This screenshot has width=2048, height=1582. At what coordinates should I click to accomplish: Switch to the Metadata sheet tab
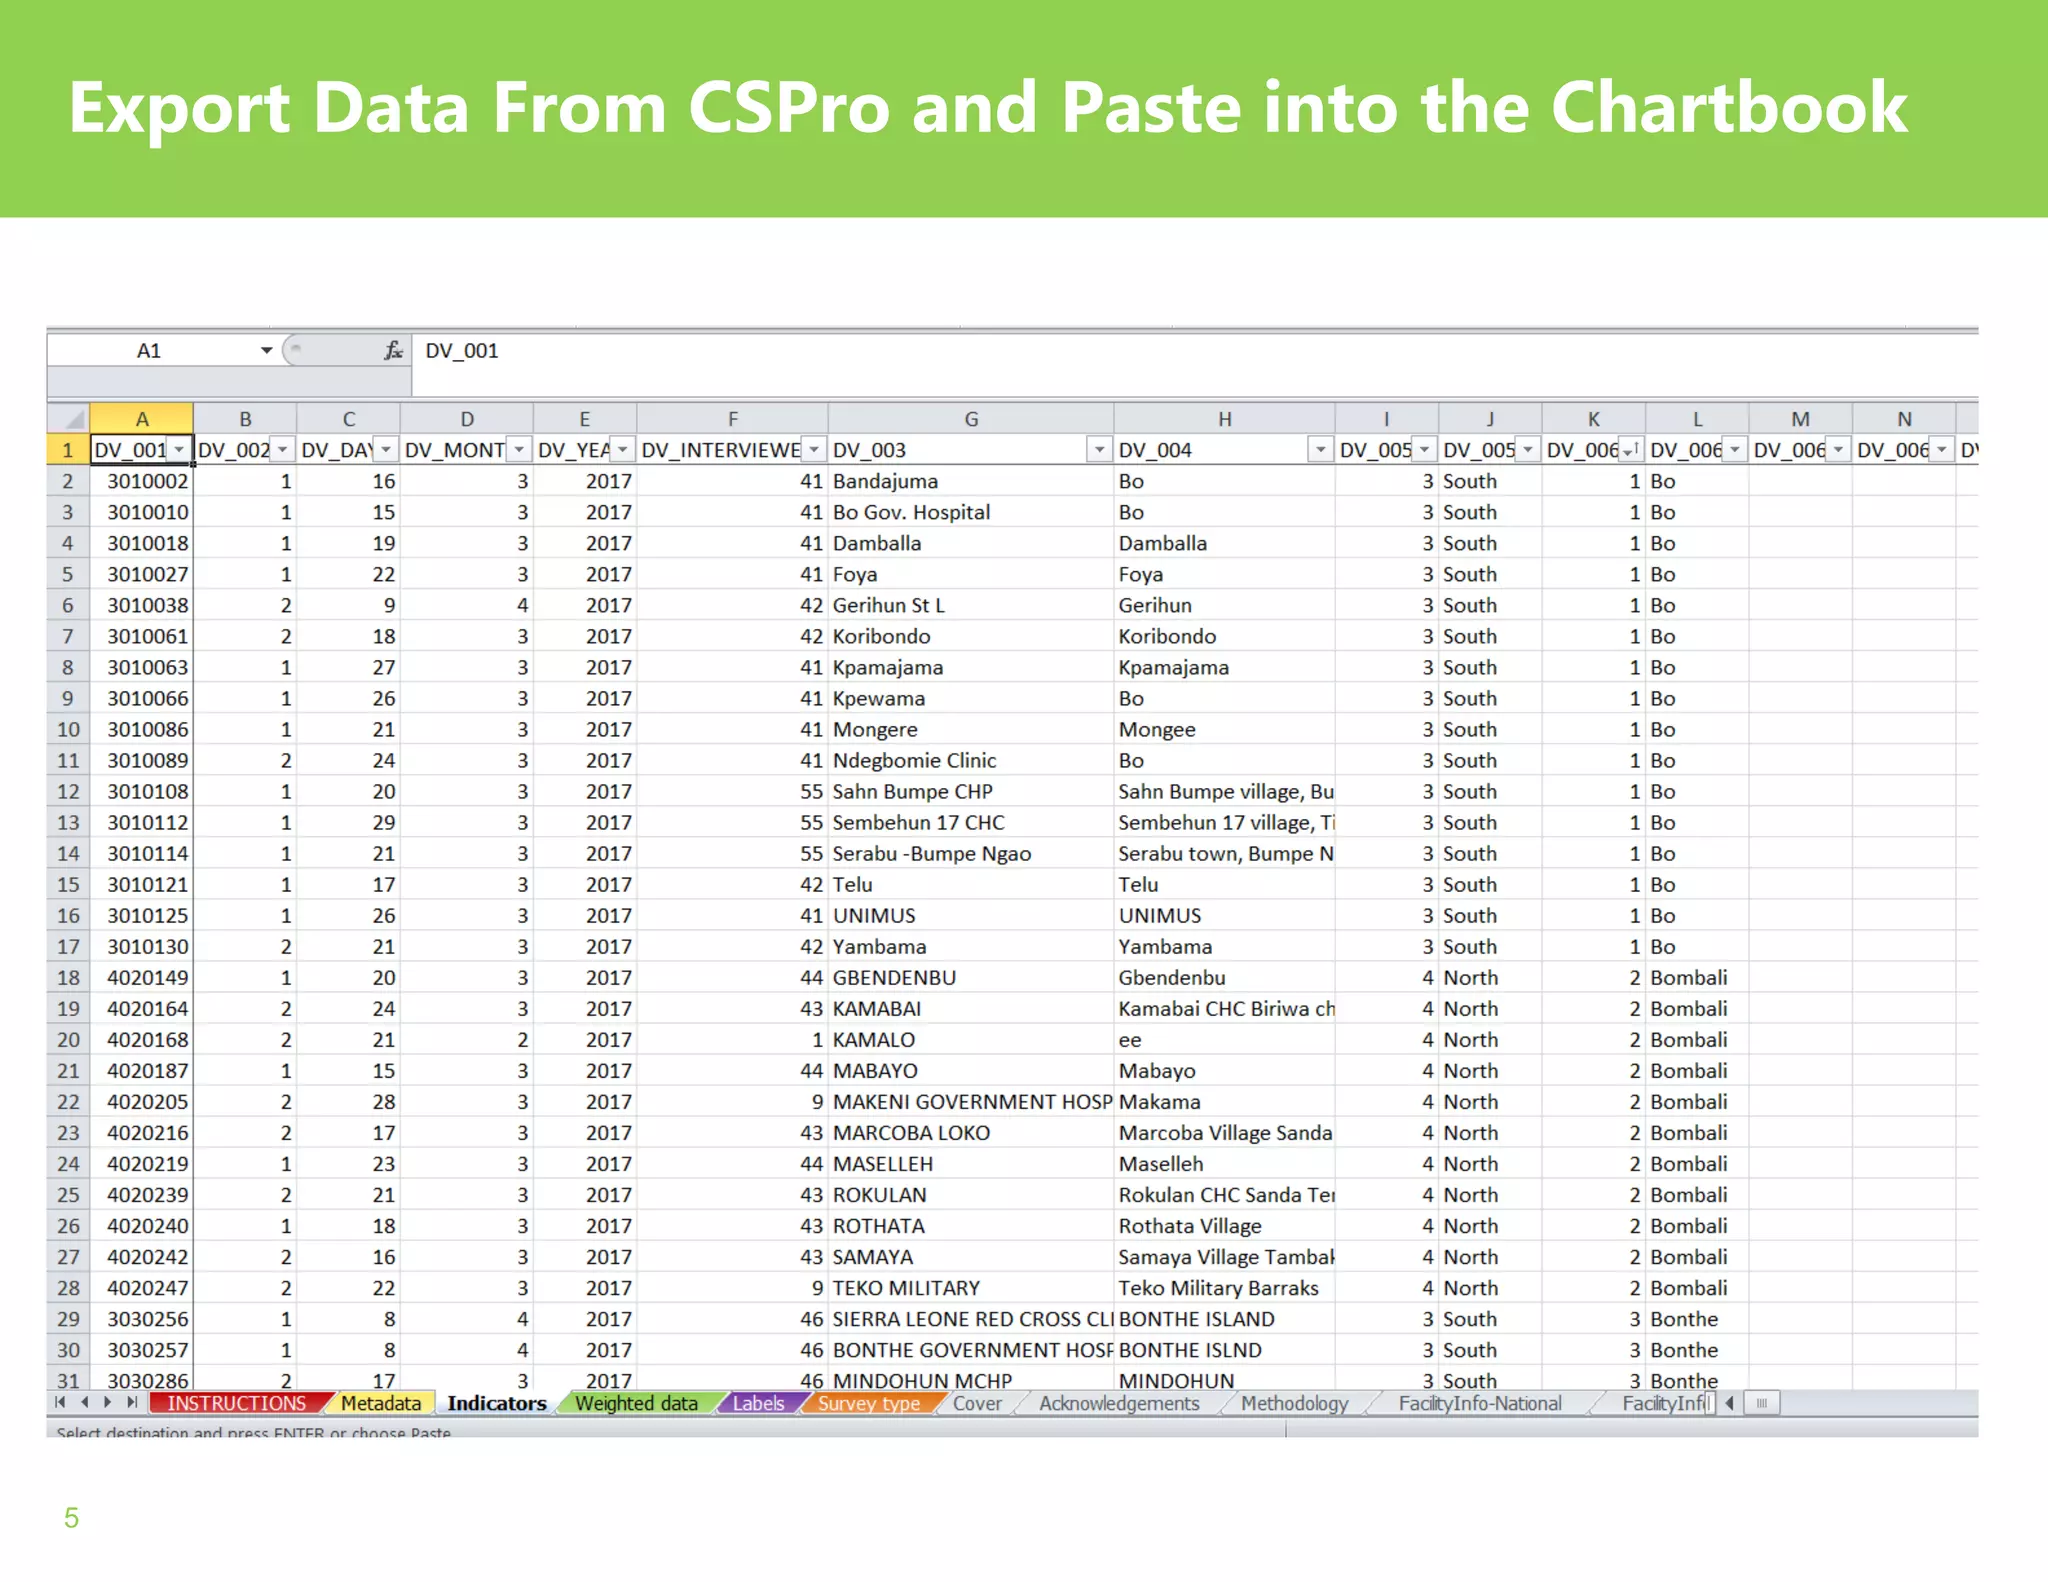[381, 1403]
